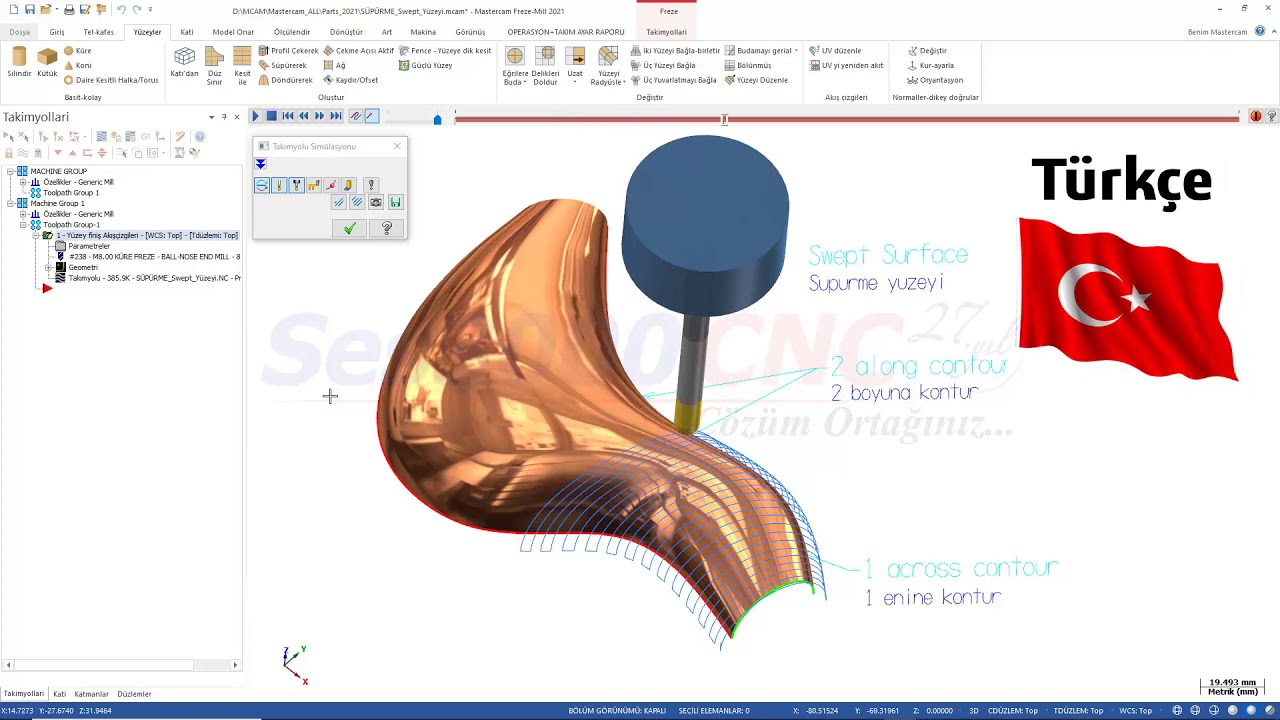
Task: Click the UV düzenle tool
Action: point(835,51)
